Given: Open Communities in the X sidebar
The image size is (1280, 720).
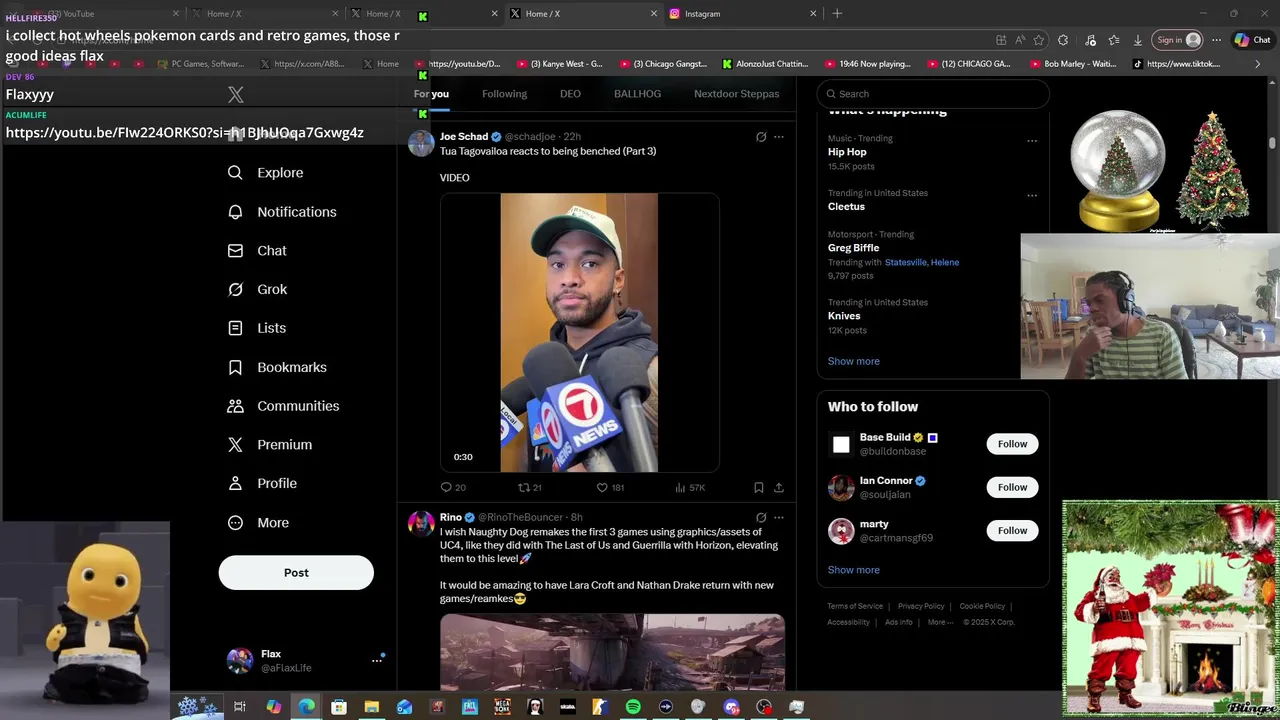Looking at the screenshot, I should pyautogui.click(x=283, y=406).
